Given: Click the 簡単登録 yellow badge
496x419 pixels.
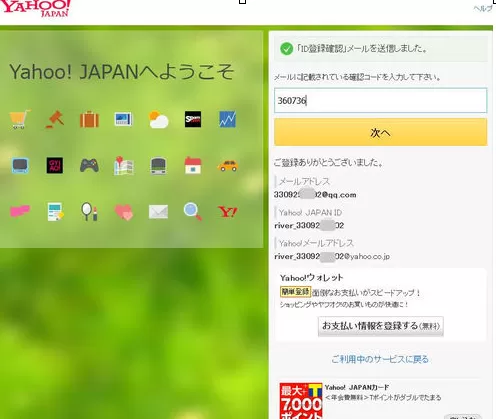Looking at the screenshot, I should coord(295,292).
